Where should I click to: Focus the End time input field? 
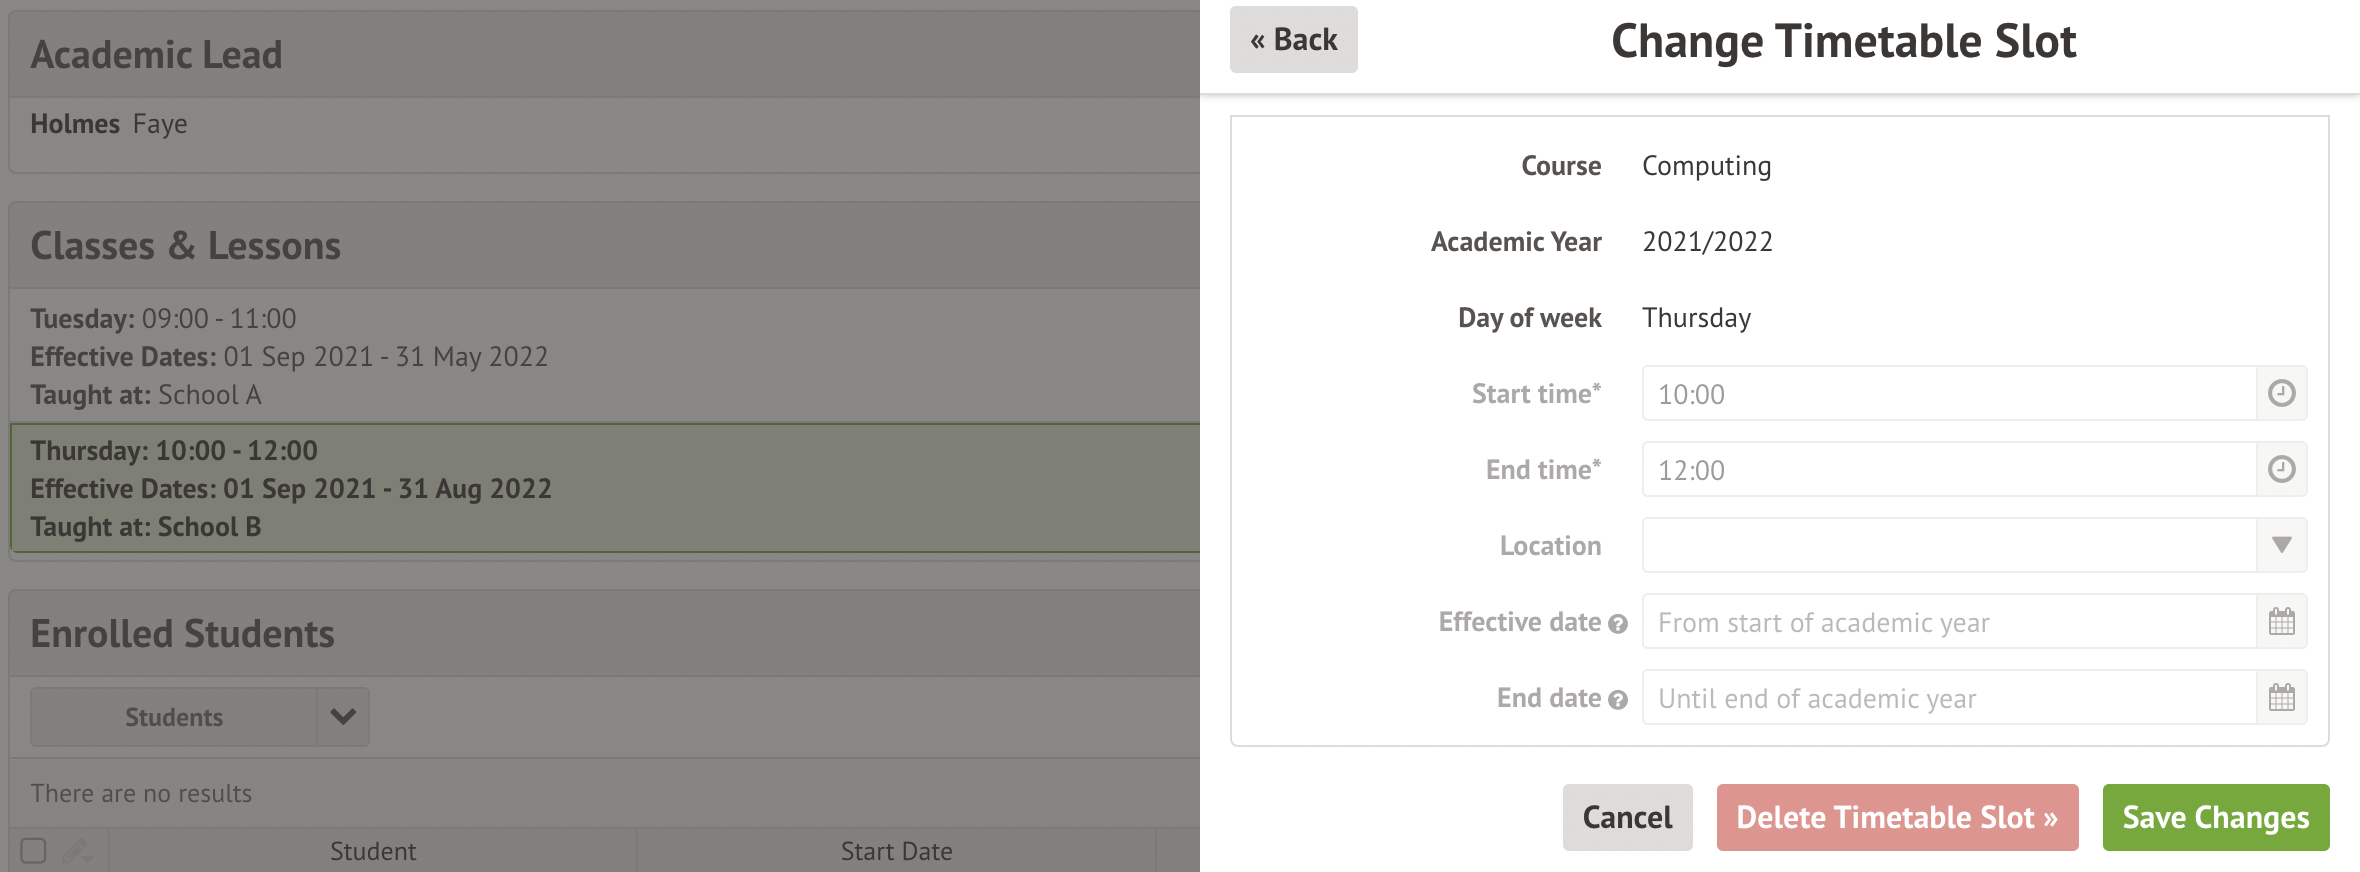[x=1948, y=470]
